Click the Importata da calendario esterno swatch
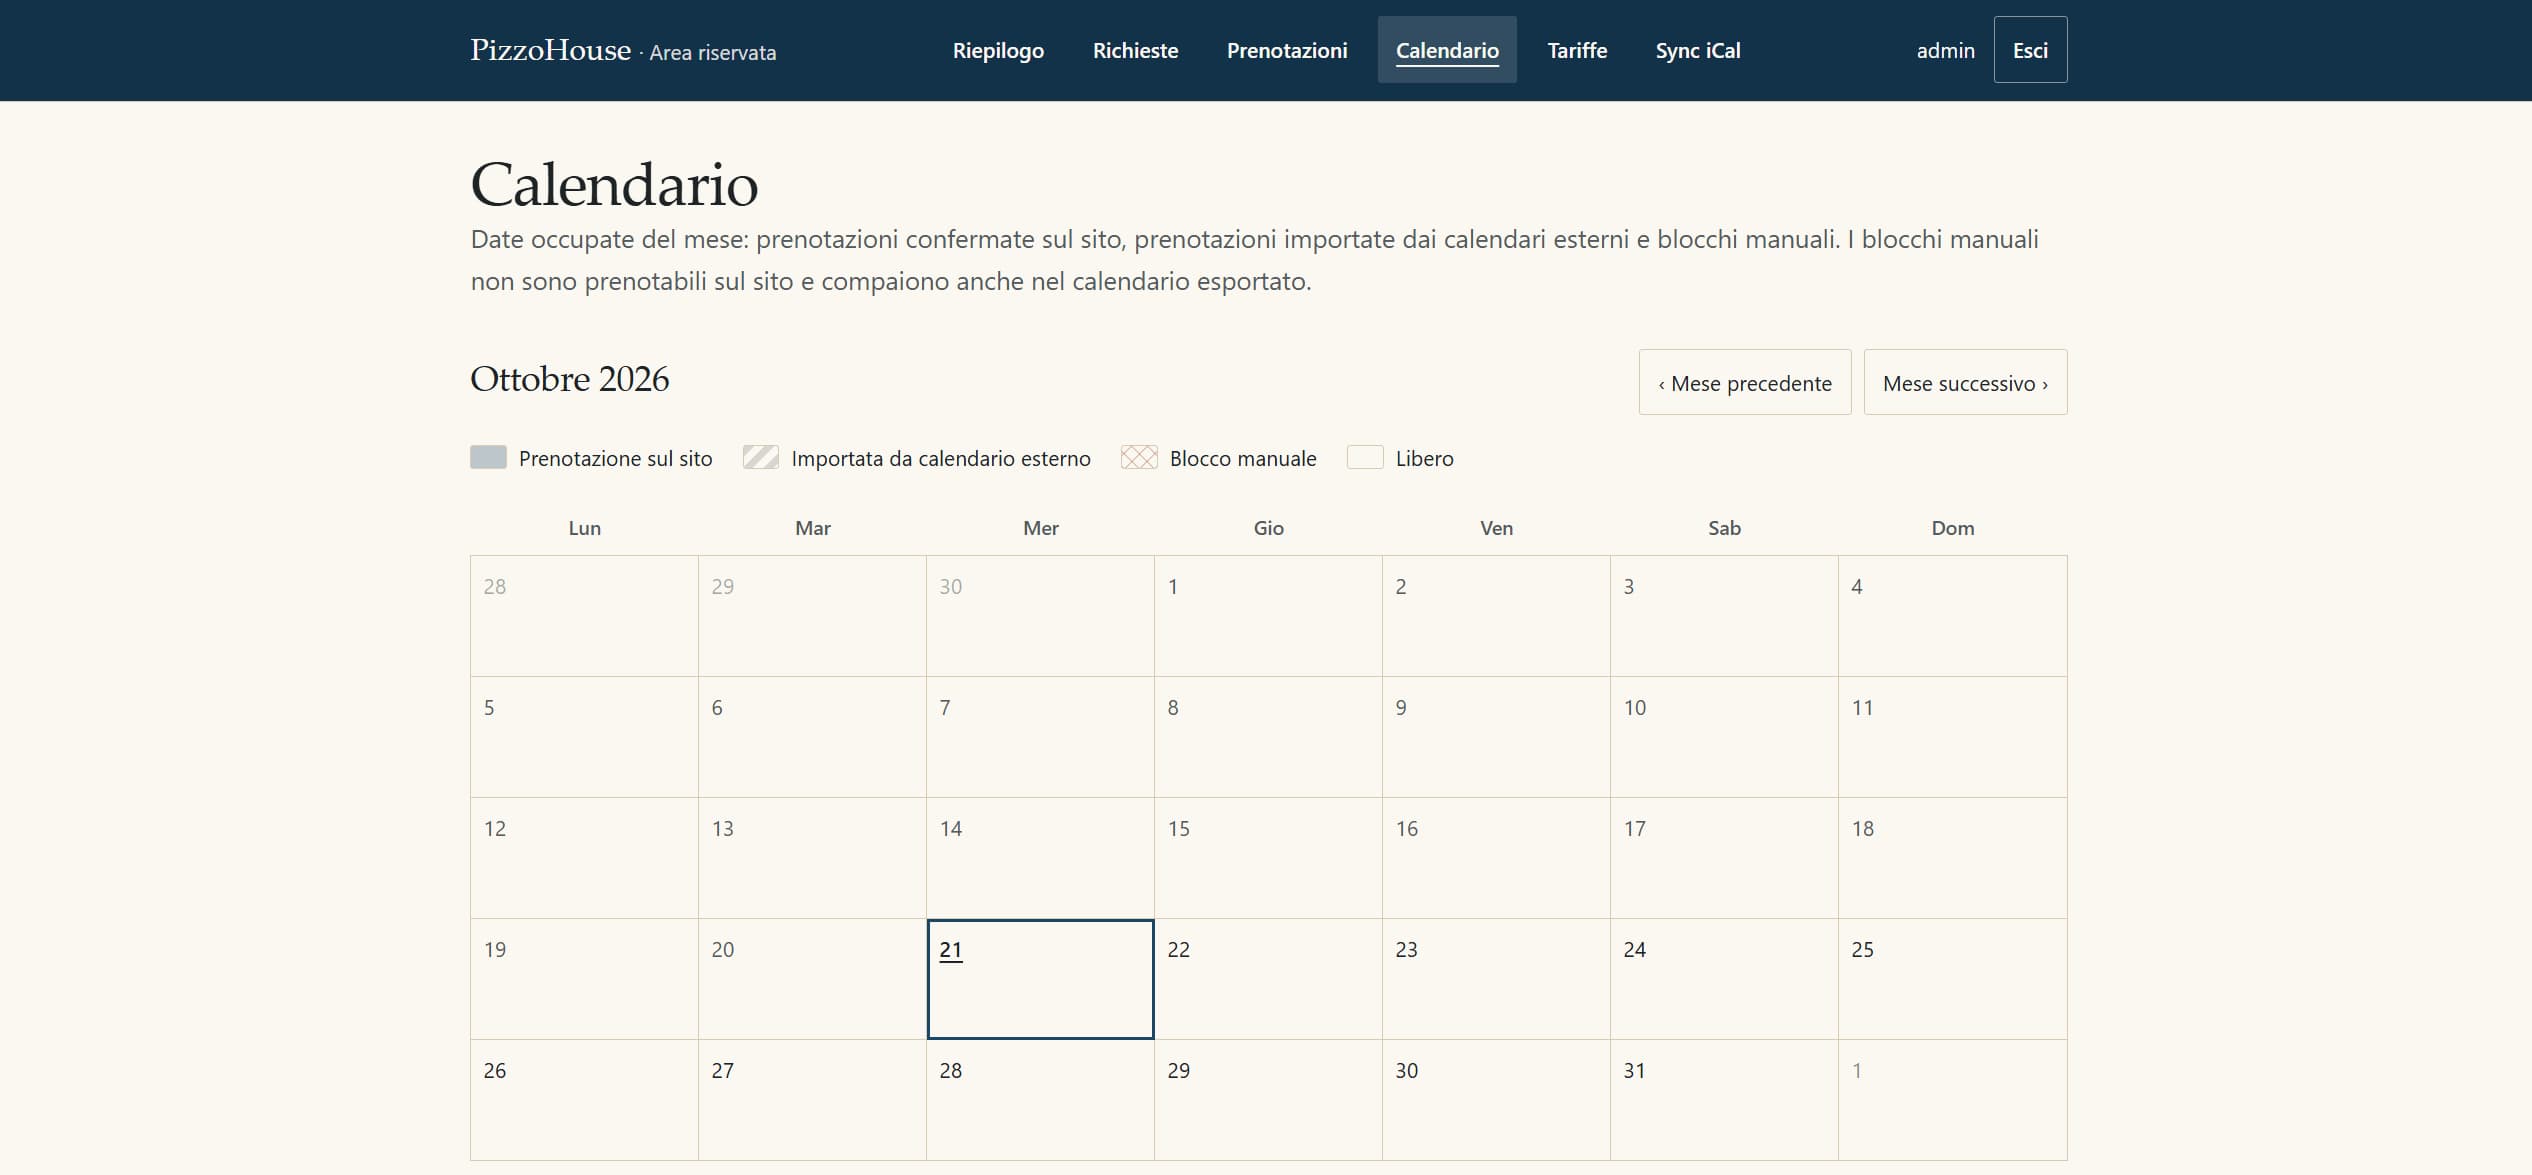Screen dimensions: 2532x1175 point(761,458)
